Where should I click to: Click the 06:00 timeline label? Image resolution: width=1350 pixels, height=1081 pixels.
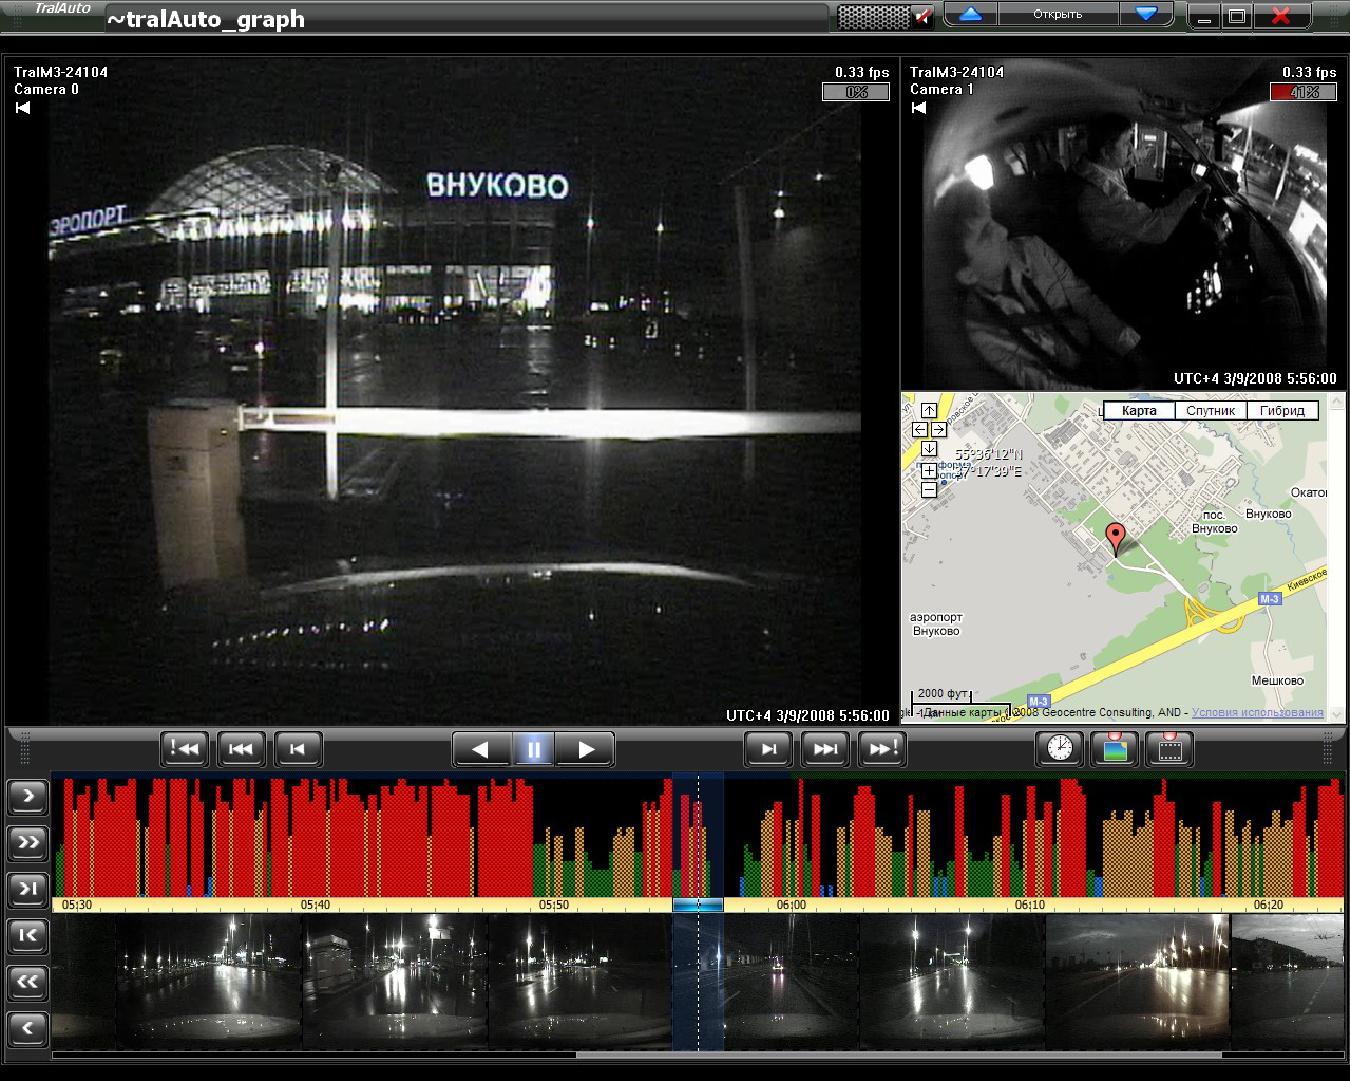789,905
